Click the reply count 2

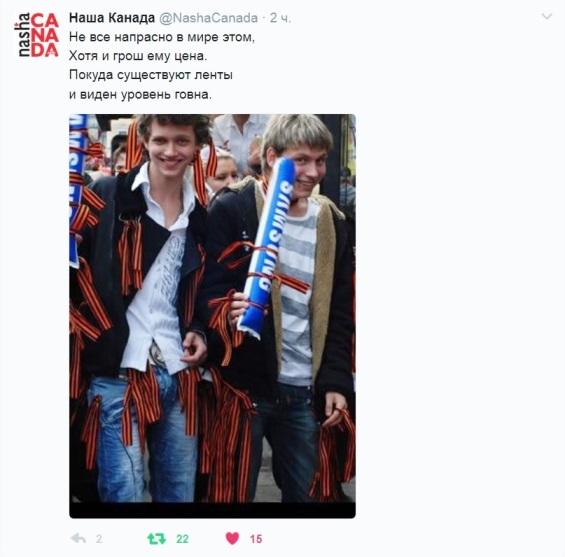[99, 539]
